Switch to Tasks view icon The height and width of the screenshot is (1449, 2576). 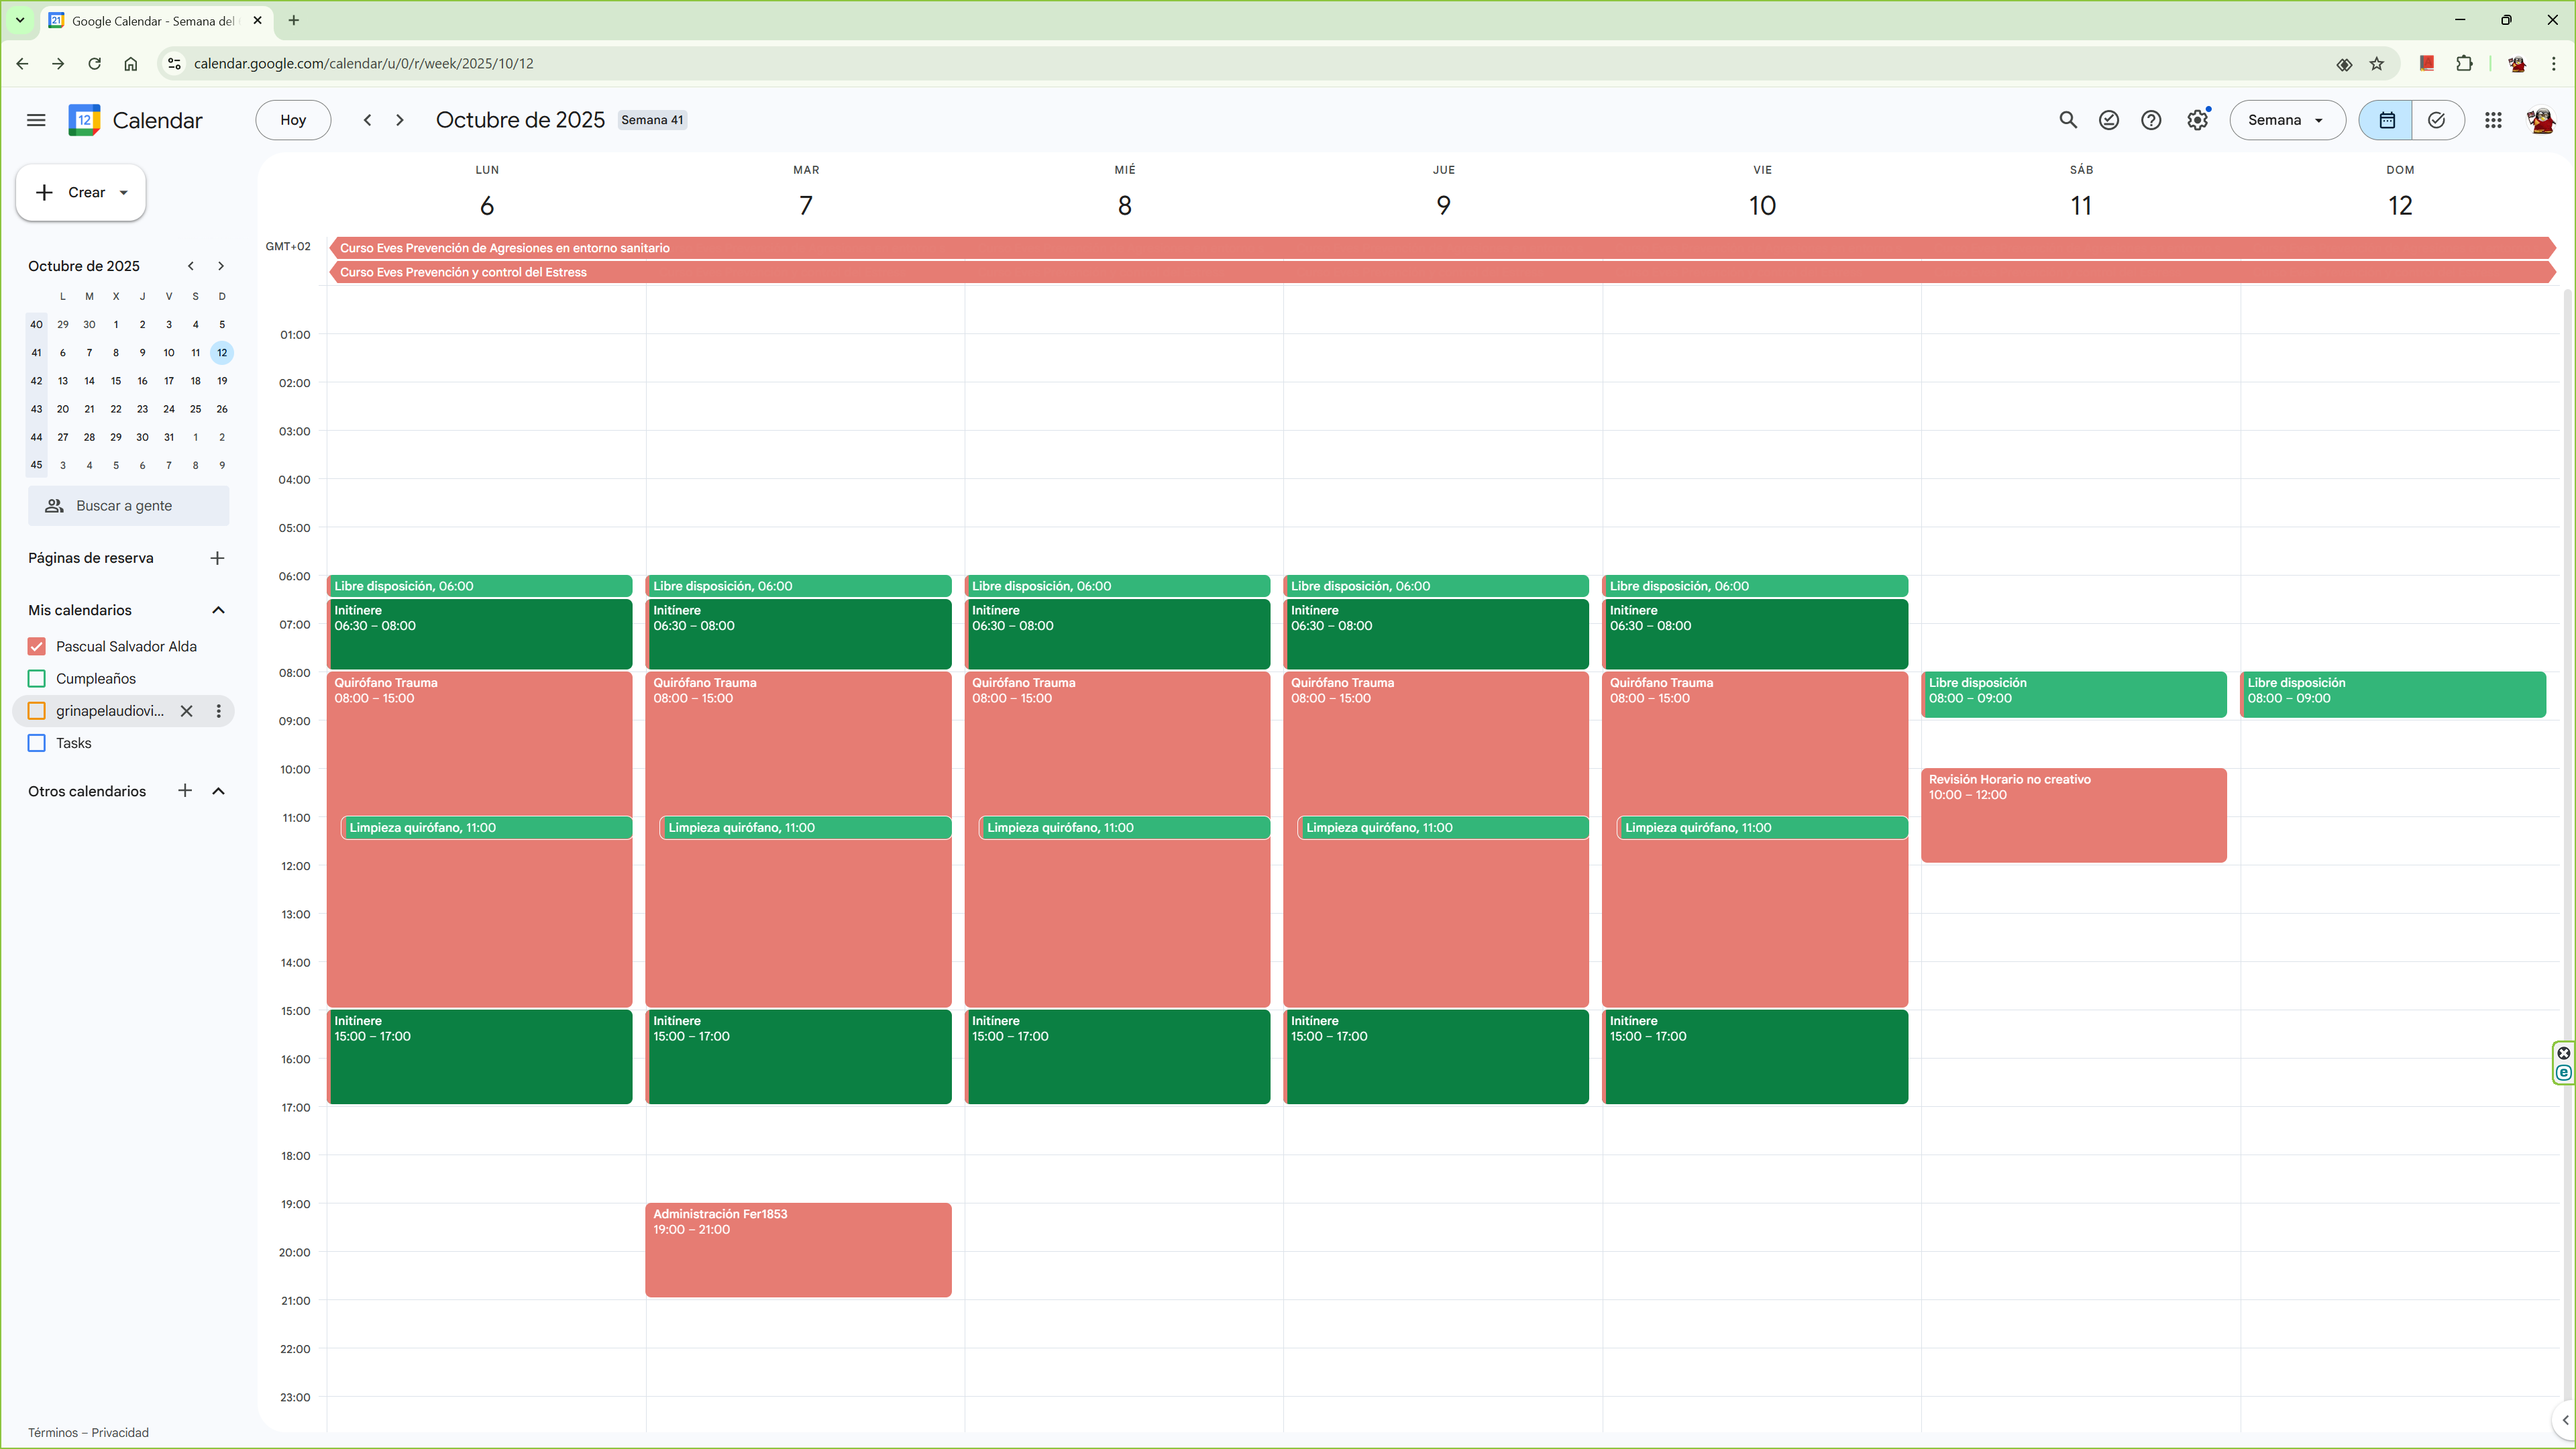pyautogui.click(x=2437, y=120)
